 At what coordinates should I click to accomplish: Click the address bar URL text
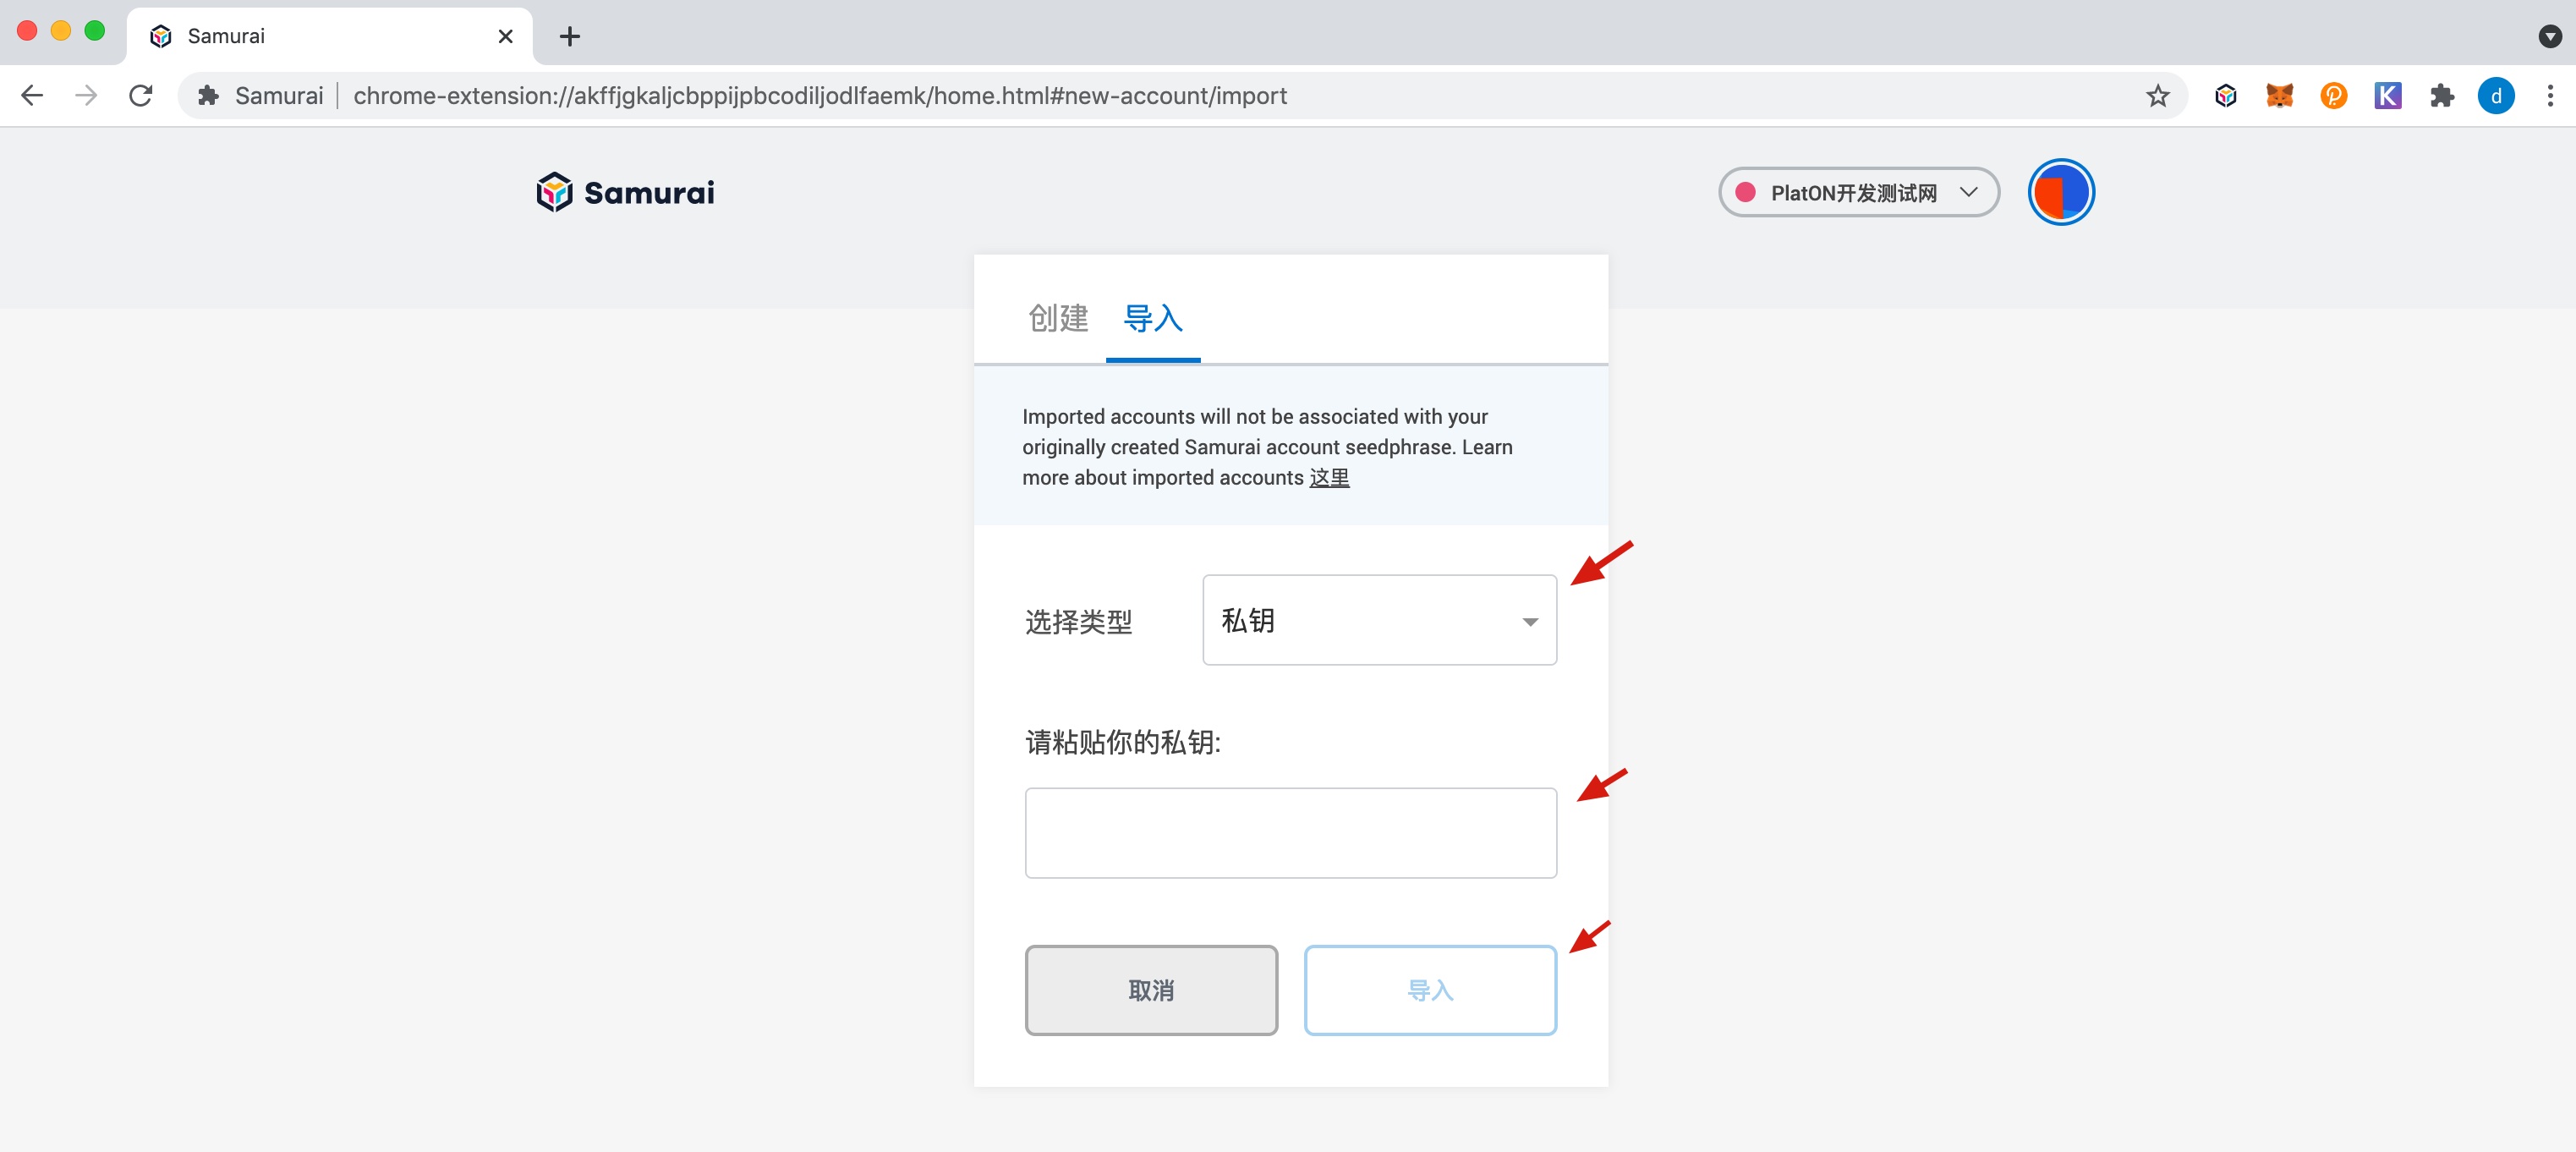coord(819,96)
